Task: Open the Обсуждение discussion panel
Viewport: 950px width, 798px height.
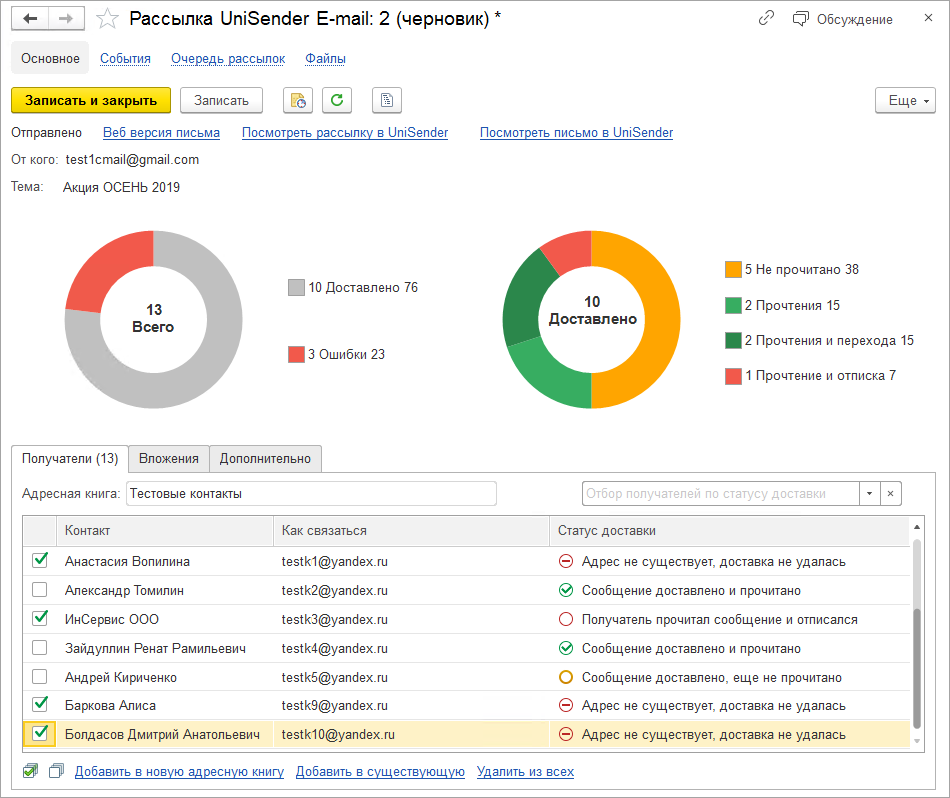Action: click(842, 19)
